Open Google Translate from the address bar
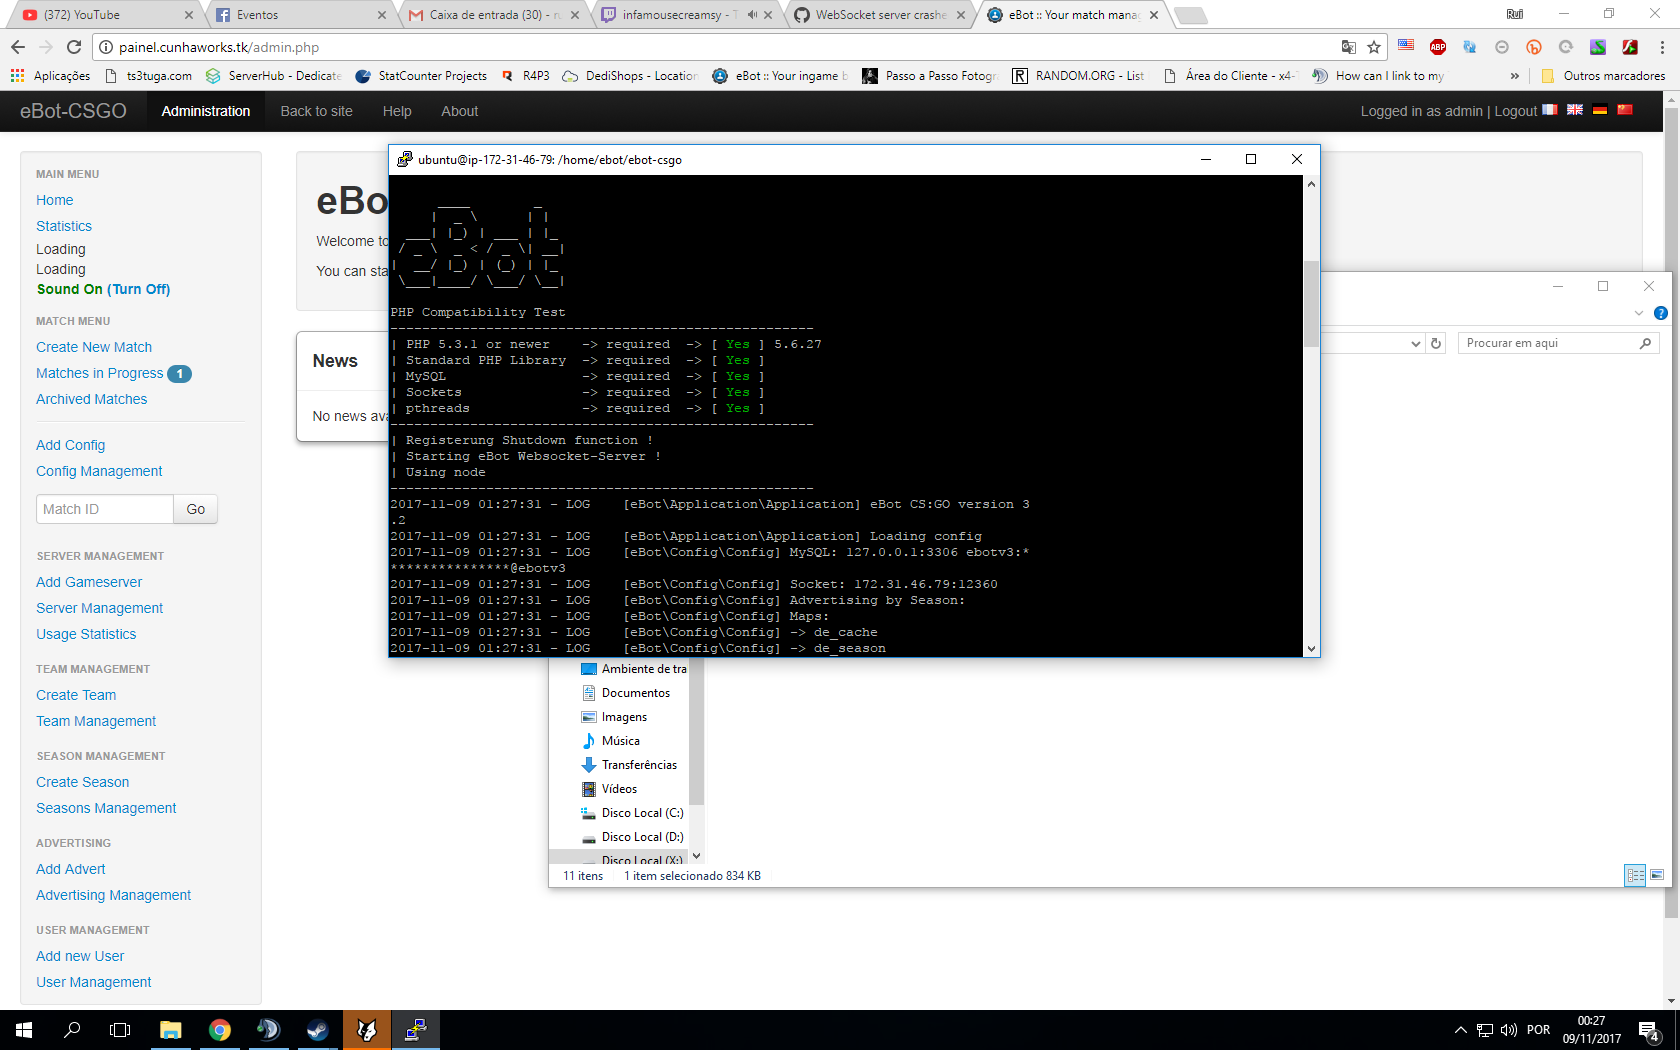The height and width of the screenshot is (1050, 1680). pos(1349,46)
